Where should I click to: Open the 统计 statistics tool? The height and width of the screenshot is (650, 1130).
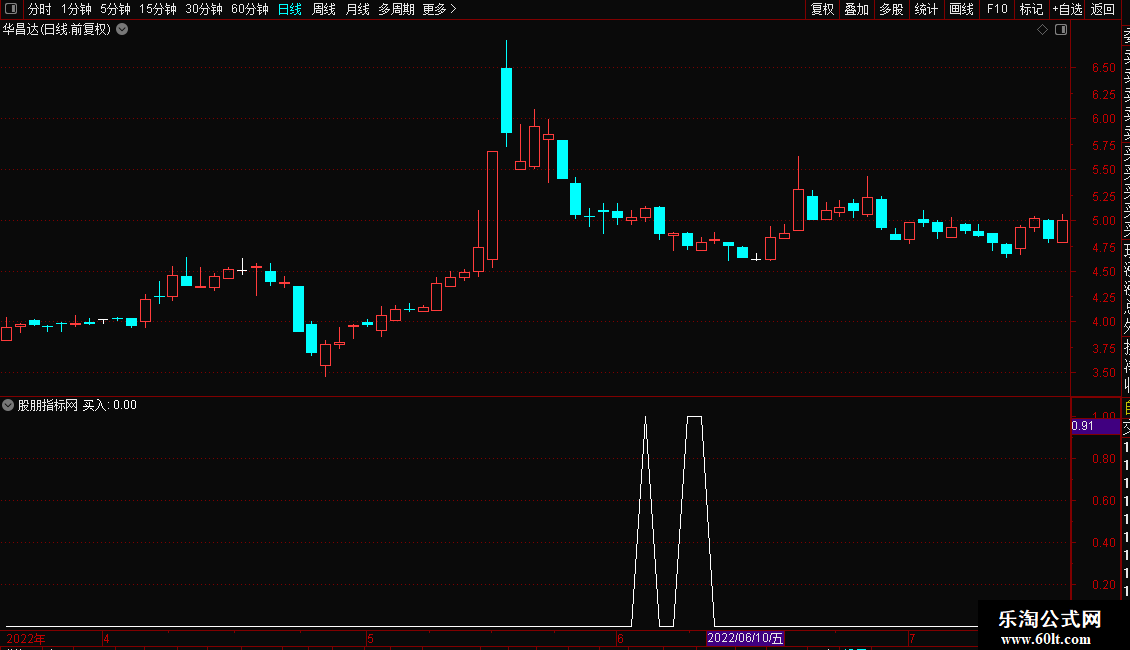tap(925, 9)
